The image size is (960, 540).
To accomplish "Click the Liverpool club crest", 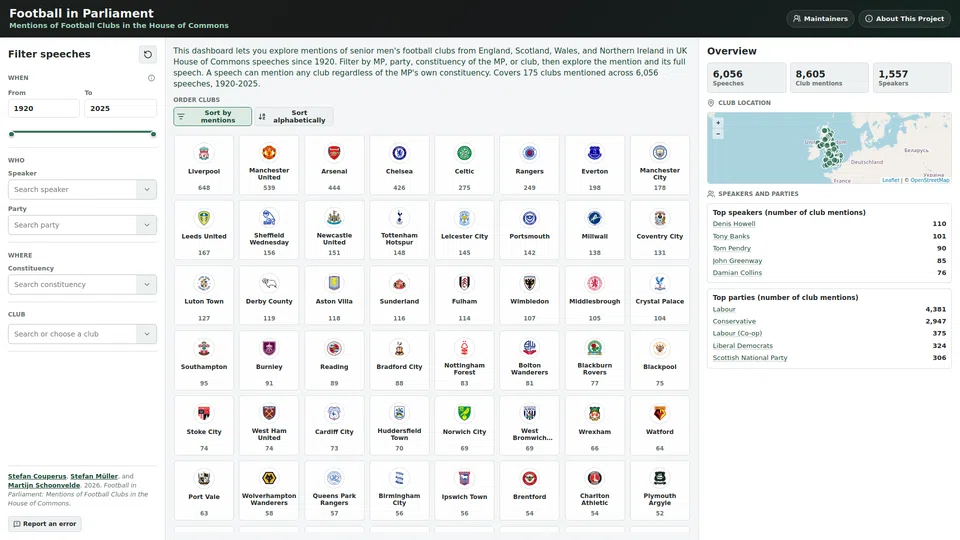I will coord(204,152).
